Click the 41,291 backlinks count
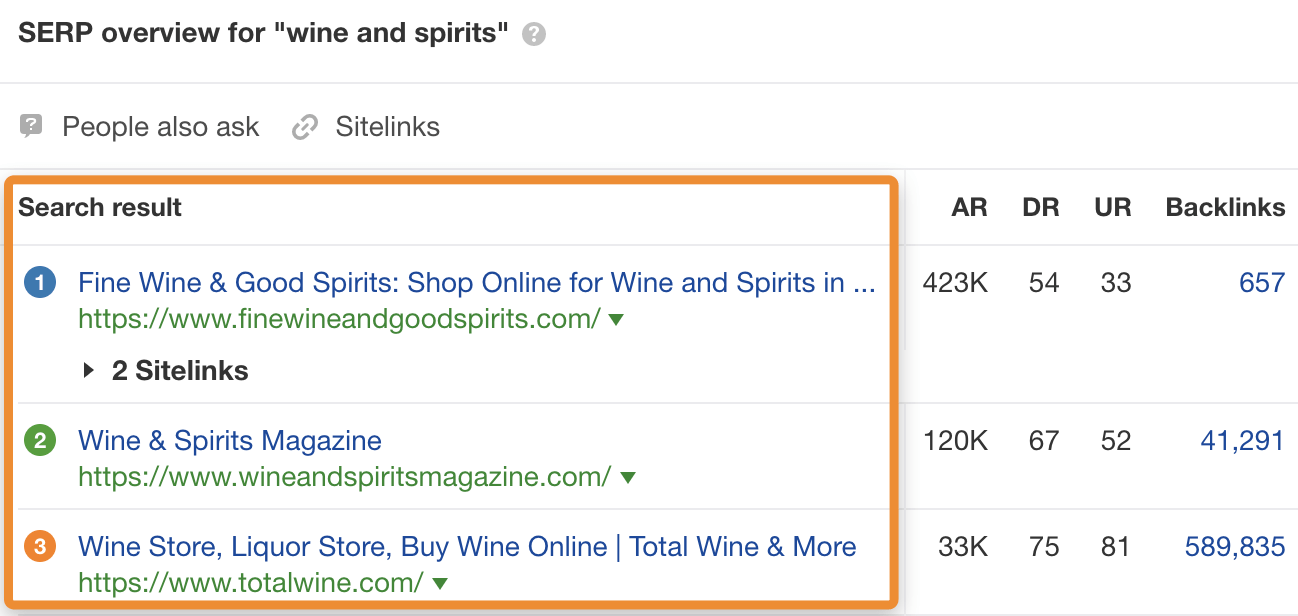 point(1243,440)
